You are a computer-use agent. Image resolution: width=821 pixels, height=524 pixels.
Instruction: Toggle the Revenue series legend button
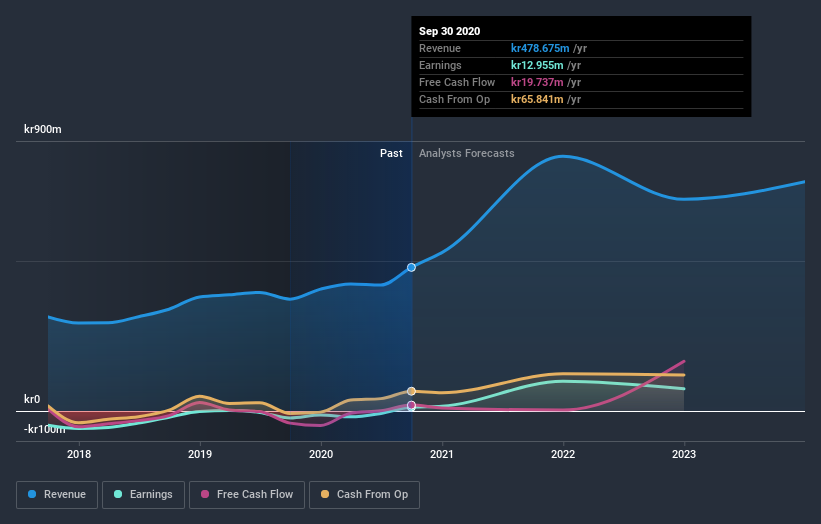pyautogui.click(x=57, y=495)
